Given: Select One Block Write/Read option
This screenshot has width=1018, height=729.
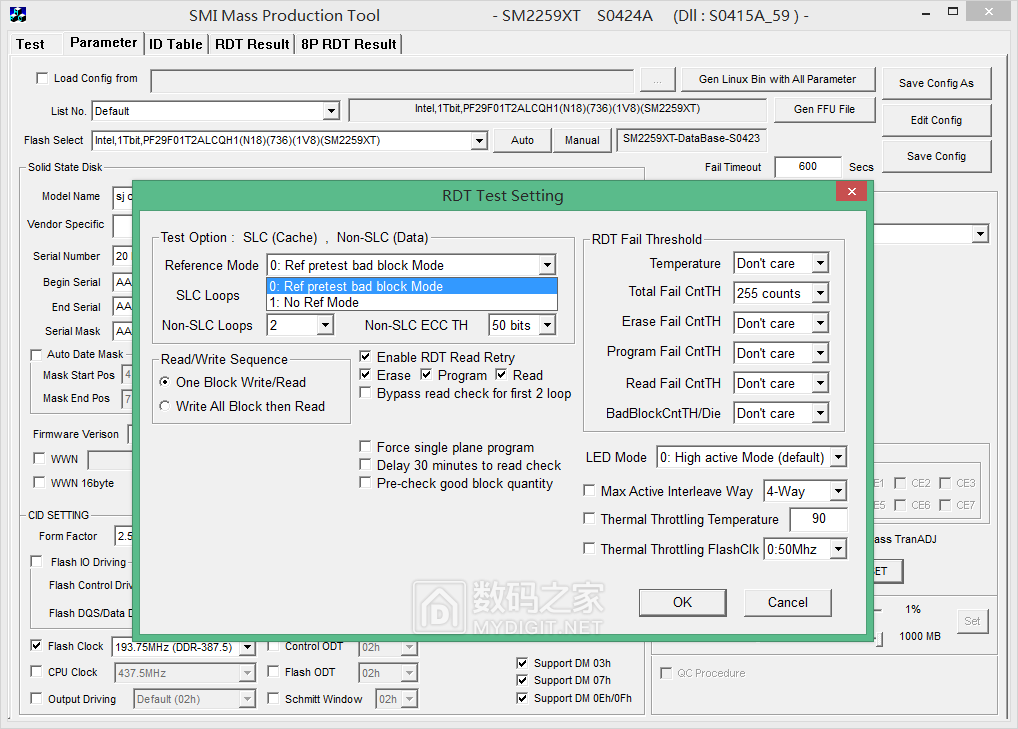Looking at the screenshot, I should (x=166, y=382).
